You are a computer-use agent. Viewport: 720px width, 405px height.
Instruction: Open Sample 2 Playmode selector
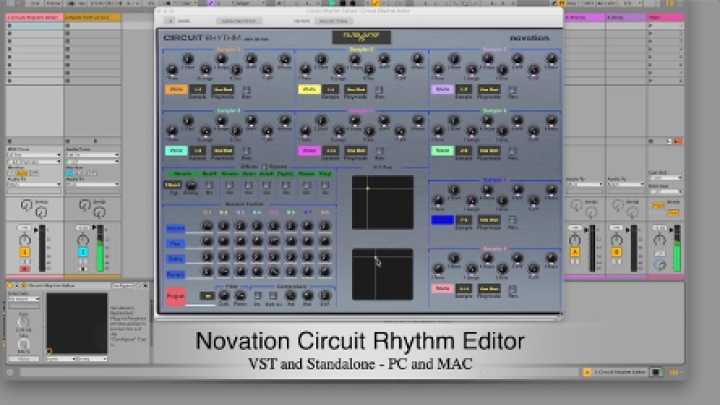click(356, 90)
